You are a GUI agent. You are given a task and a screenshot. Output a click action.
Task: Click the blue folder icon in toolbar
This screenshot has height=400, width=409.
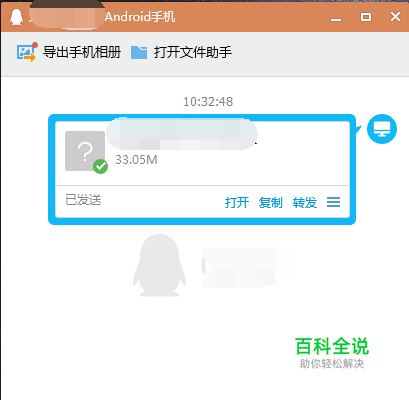click(x=139, y=52)
